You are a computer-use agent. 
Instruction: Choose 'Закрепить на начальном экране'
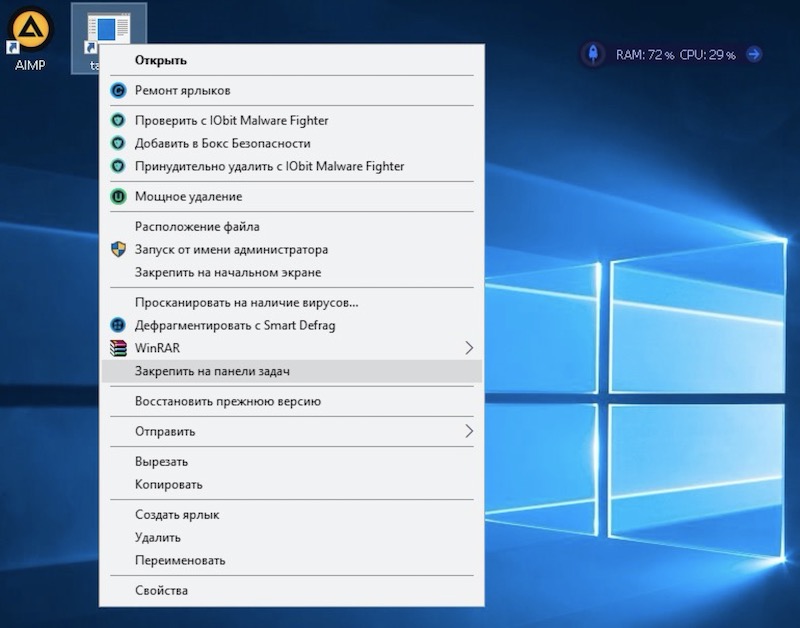click(292, 272)
